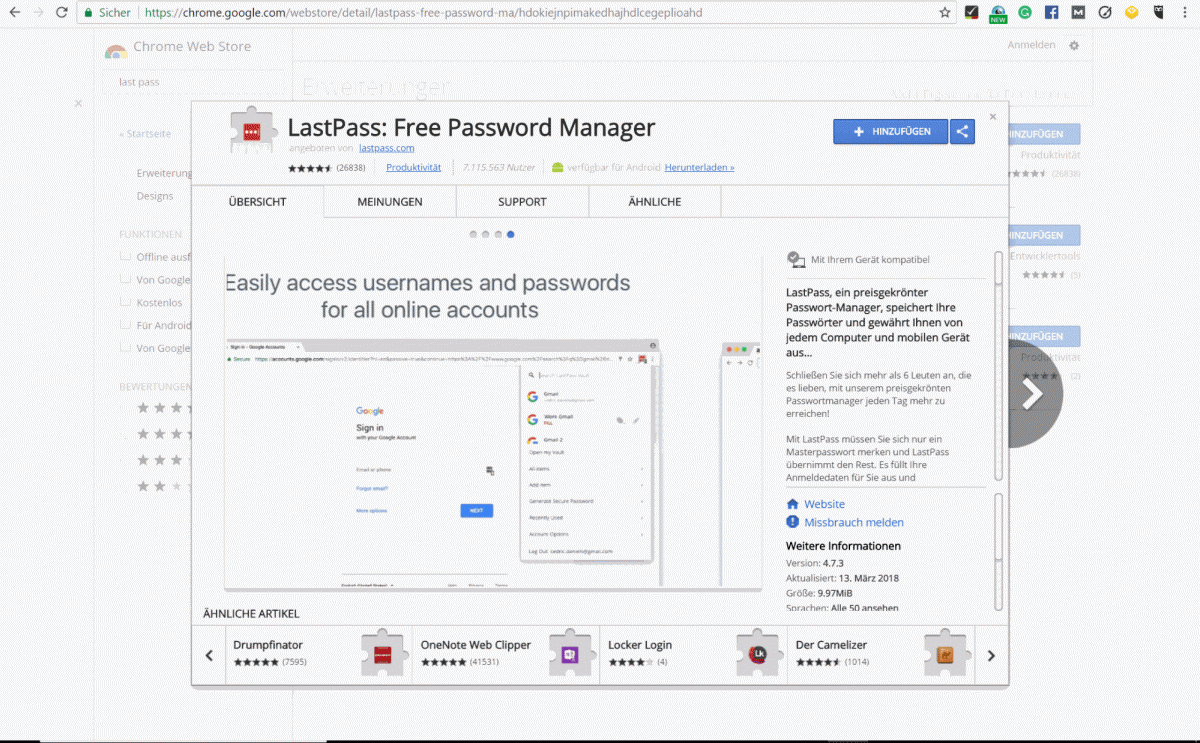1200x743 pixels.
Task: Switch to the Meinungen tab
Action: pos(390,201)
